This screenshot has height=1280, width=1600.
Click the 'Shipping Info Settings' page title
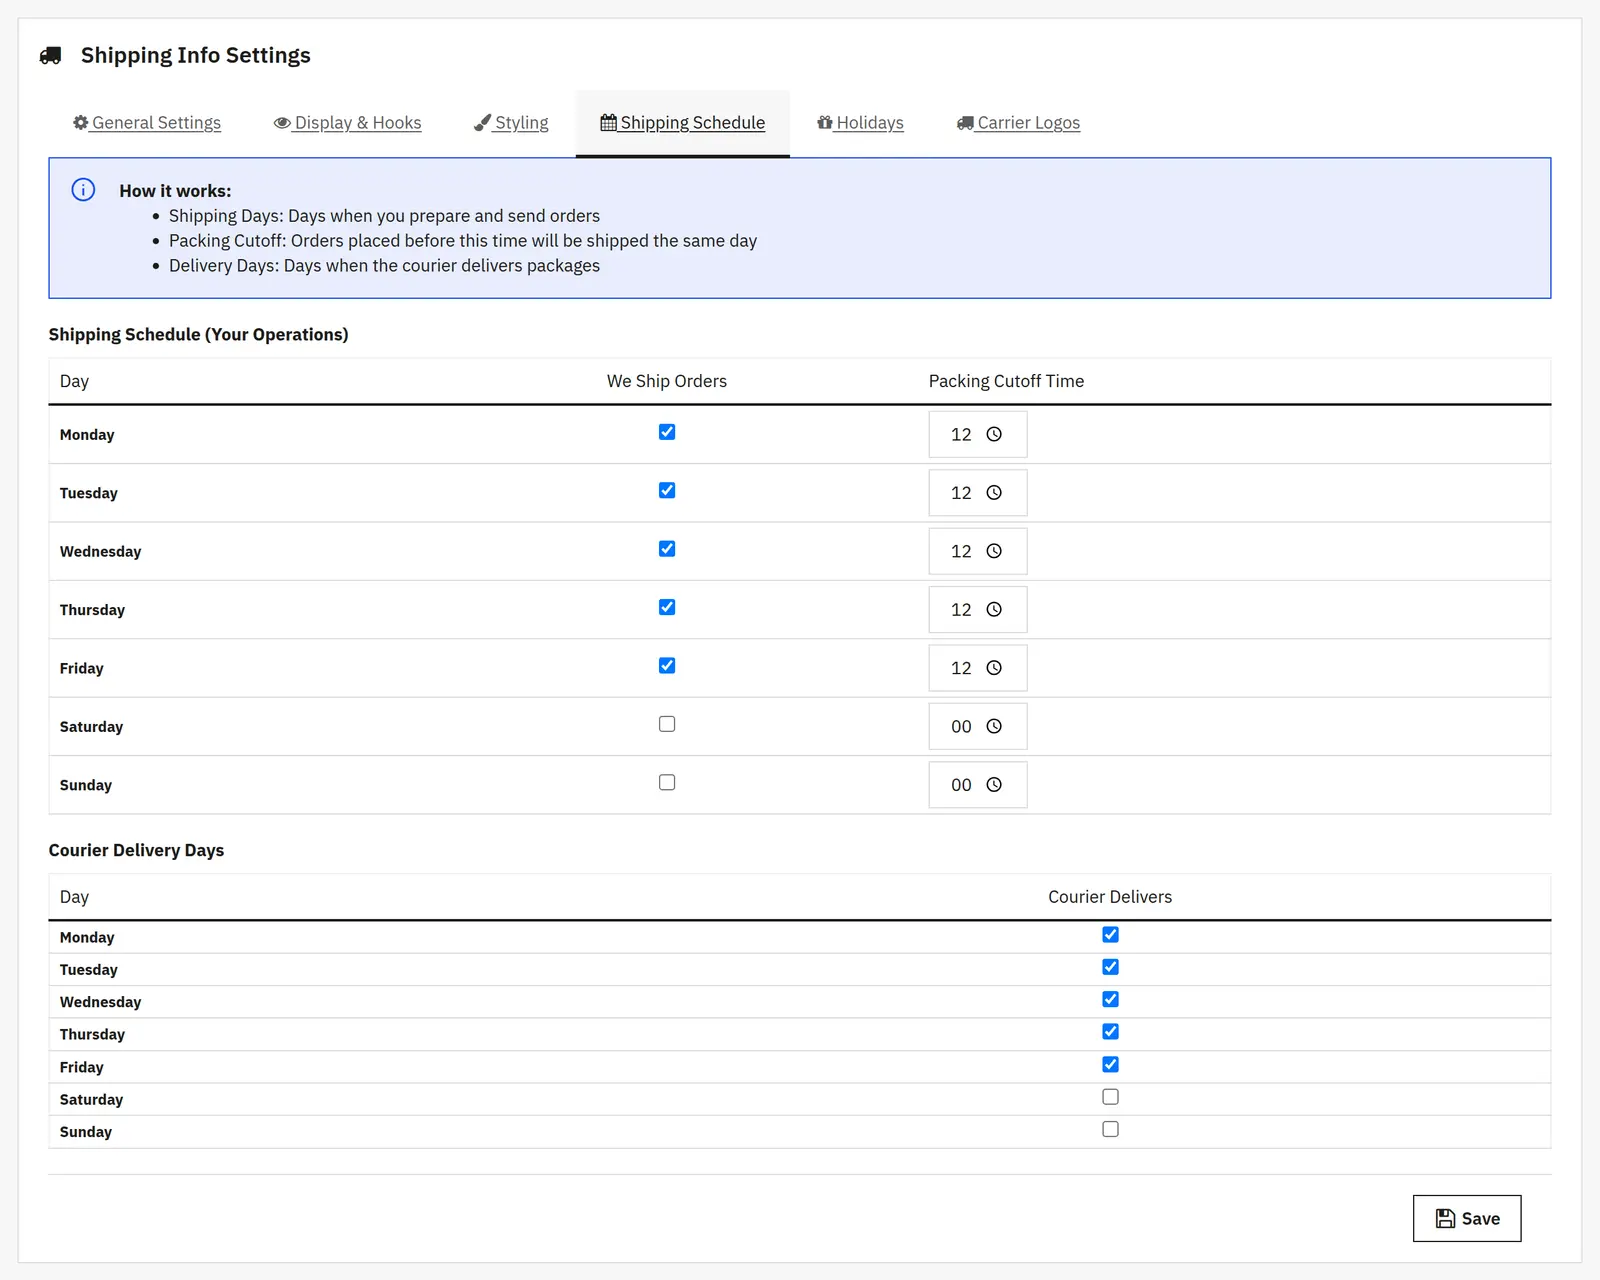196,55
